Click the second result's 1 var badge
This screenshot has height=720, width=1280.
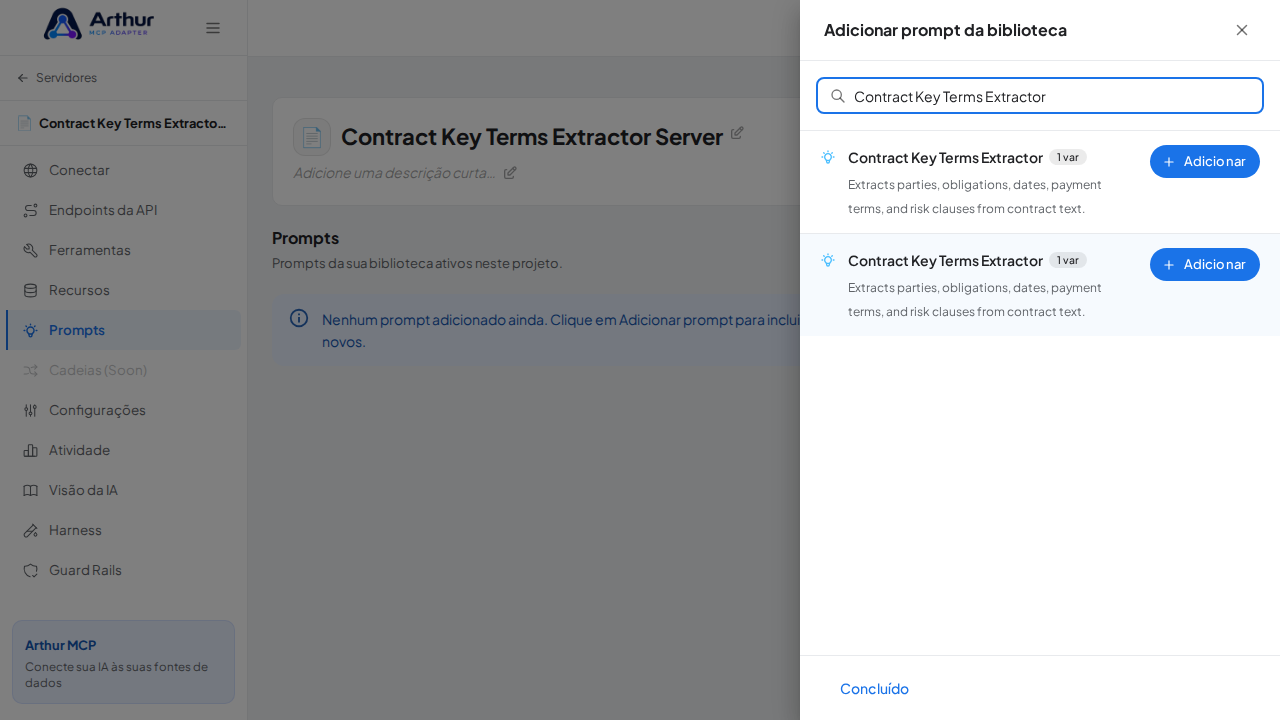tap(1068, 260)
